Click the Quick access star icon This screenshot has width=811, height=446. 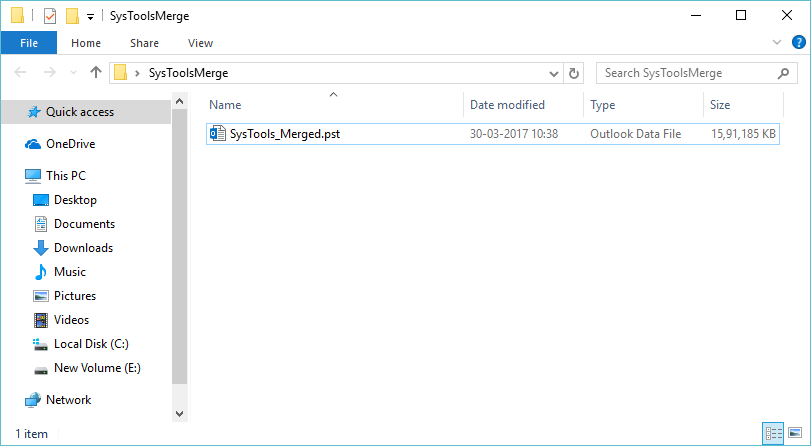(34, 112)
